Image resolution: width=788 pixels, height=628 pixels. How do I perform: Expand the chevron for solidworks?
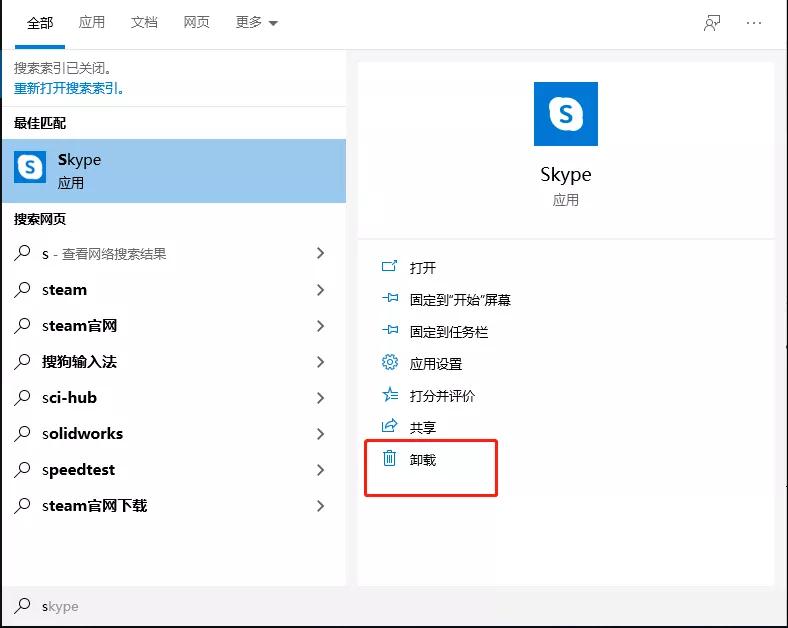click(320, 434)
